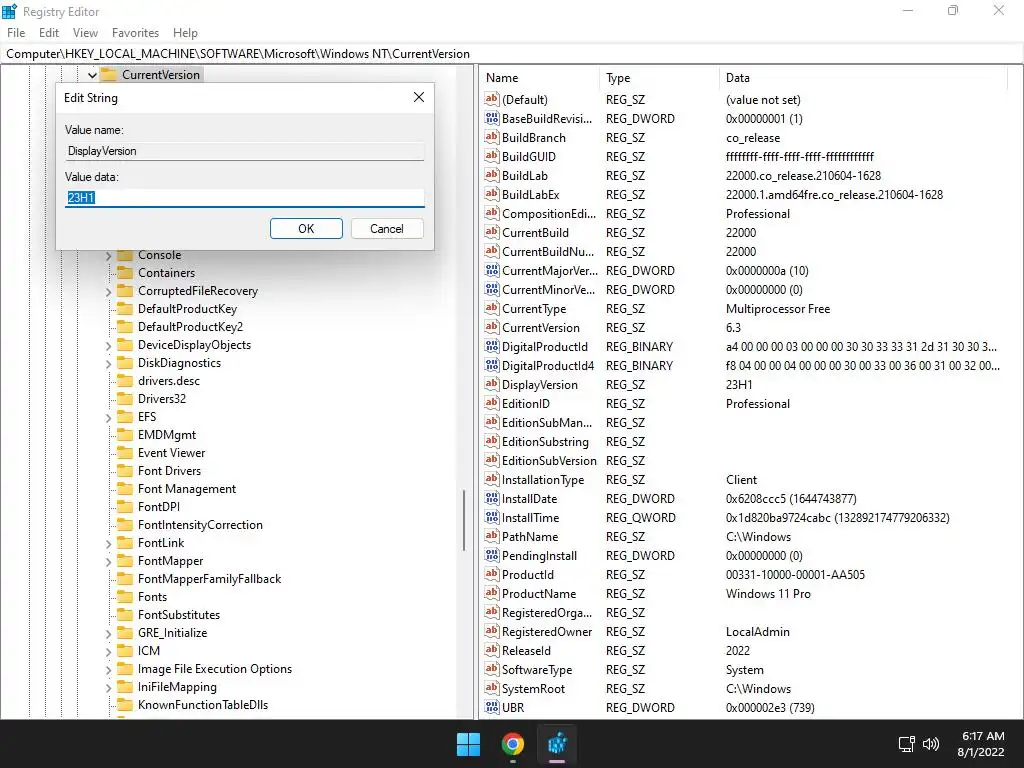Open the Favorites menu

pos(135,33)
